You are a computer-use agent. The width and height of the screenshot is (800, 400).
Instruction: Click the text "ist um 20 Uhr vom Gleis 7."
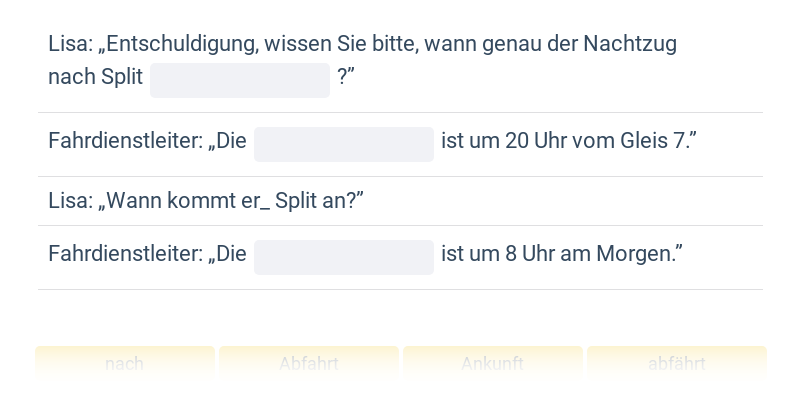tap(568, 141)
